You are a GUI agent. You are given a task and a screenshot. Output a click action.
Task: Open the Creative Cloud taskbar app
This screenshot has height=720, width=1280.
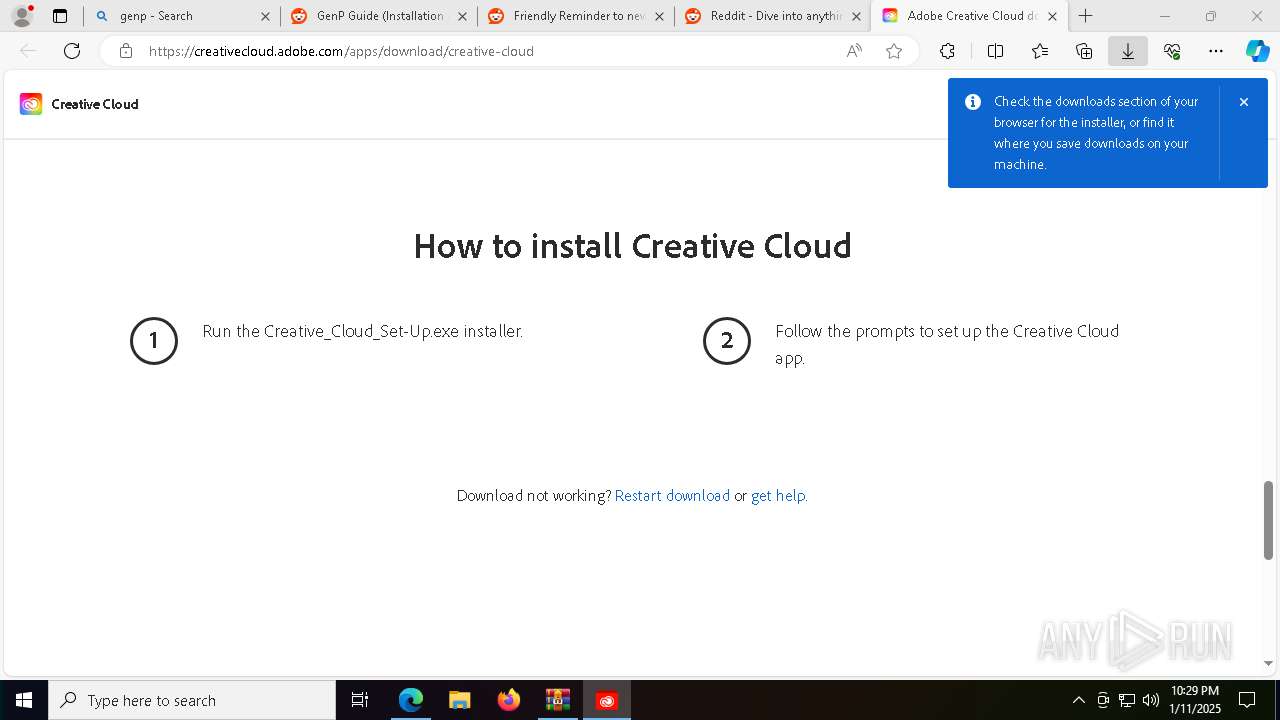coord(607,700)
